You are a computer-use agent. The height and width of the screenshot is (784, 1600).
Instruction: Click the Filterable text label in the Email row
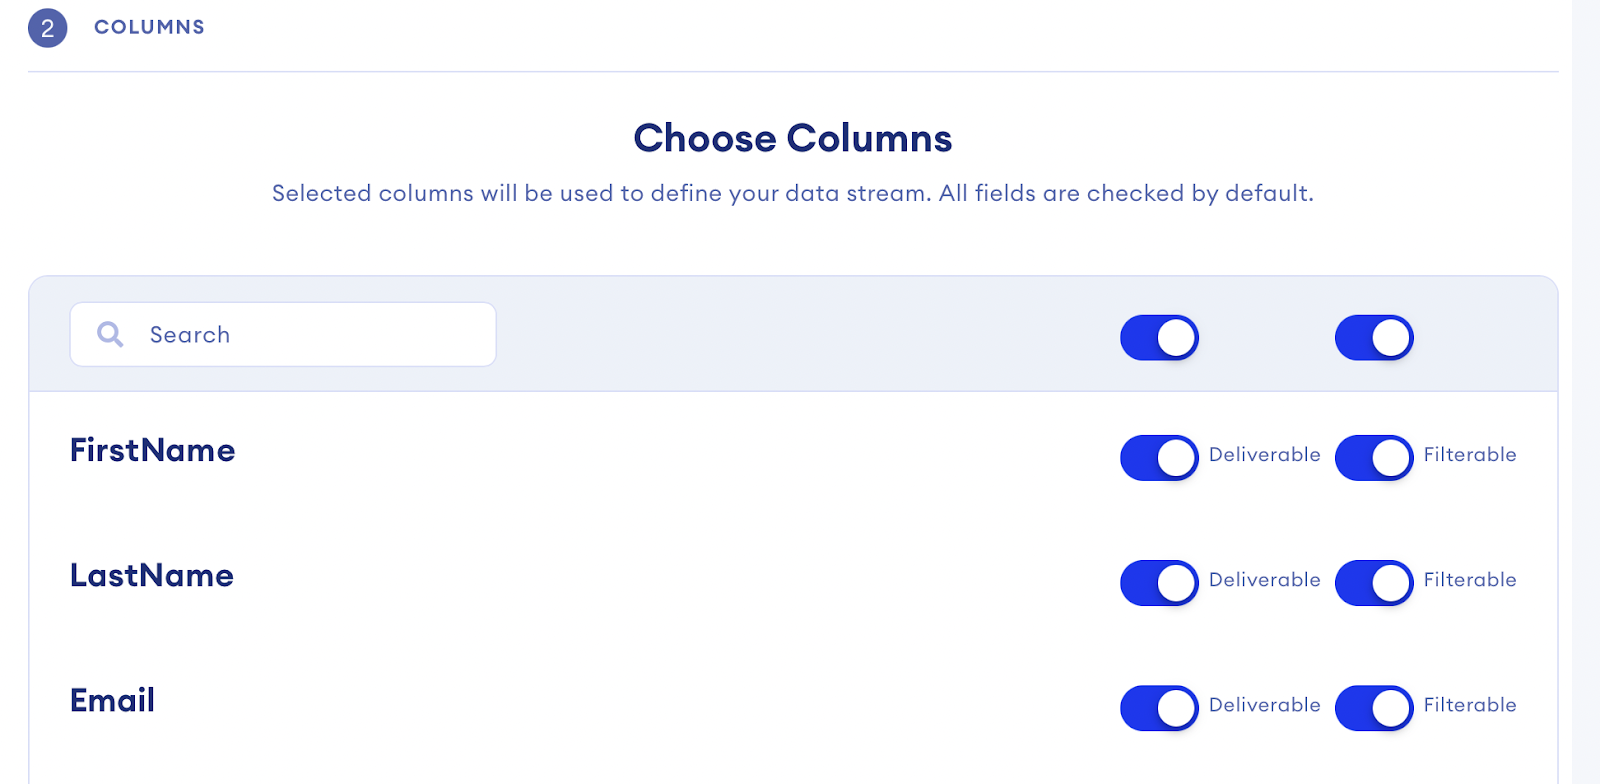pyautogui.click(x=1469, y=705)
